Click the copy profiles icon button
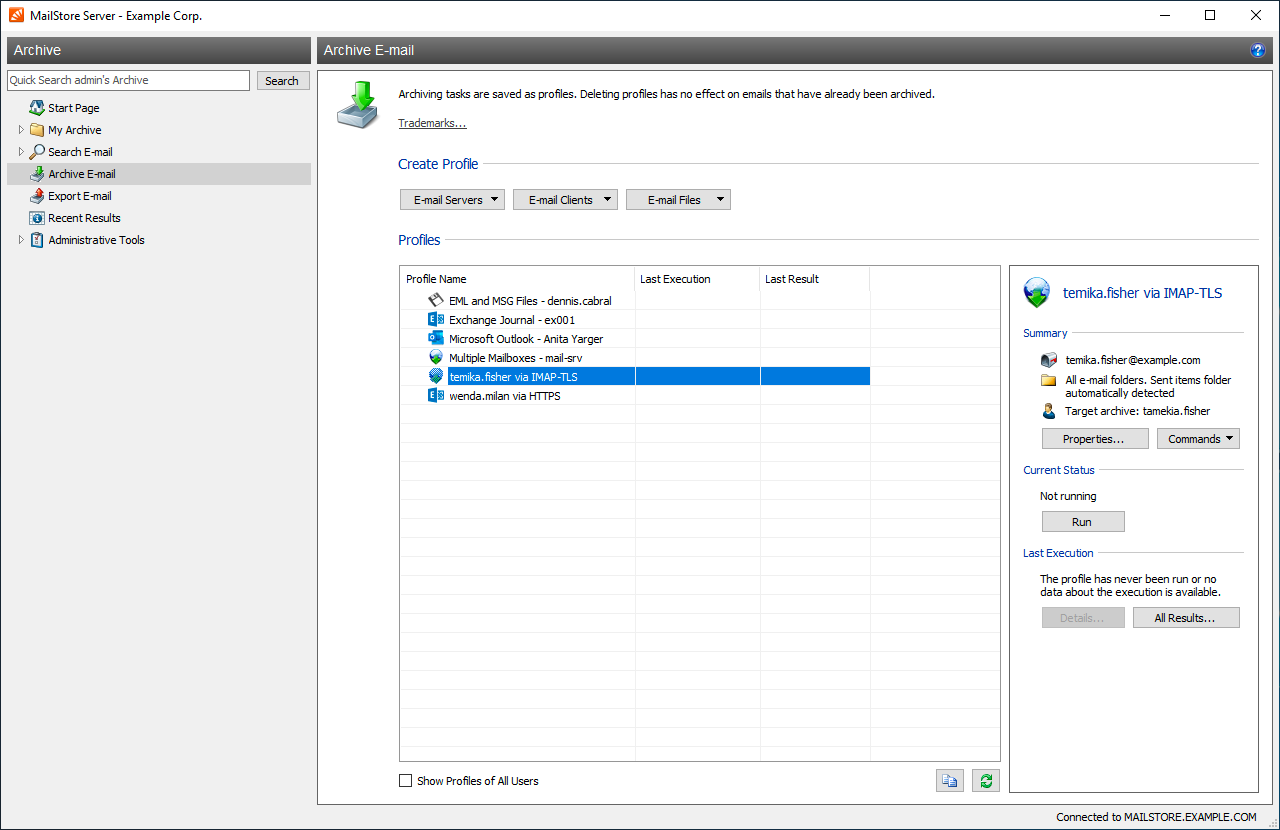This screenshot has height=830, width=1280. [949, 781]
